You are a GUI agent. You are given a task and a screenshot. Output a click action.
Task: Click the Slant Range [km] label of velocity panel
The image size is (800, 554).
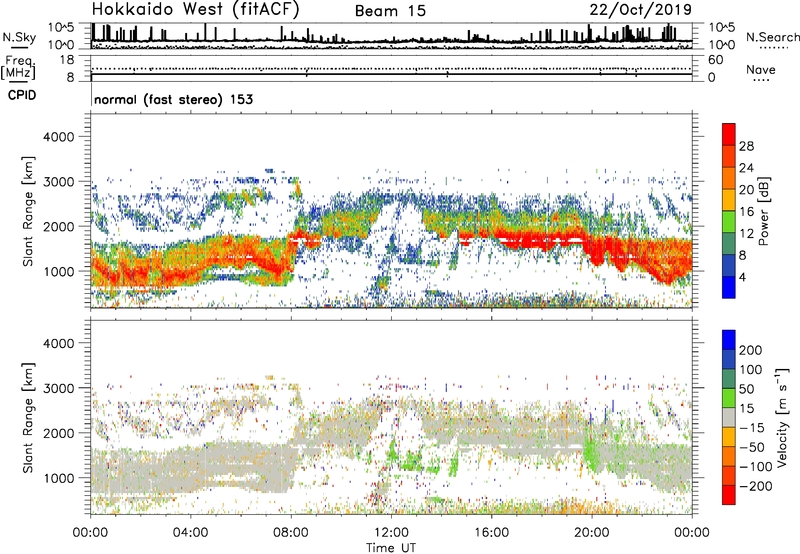(x=28, y=418)
